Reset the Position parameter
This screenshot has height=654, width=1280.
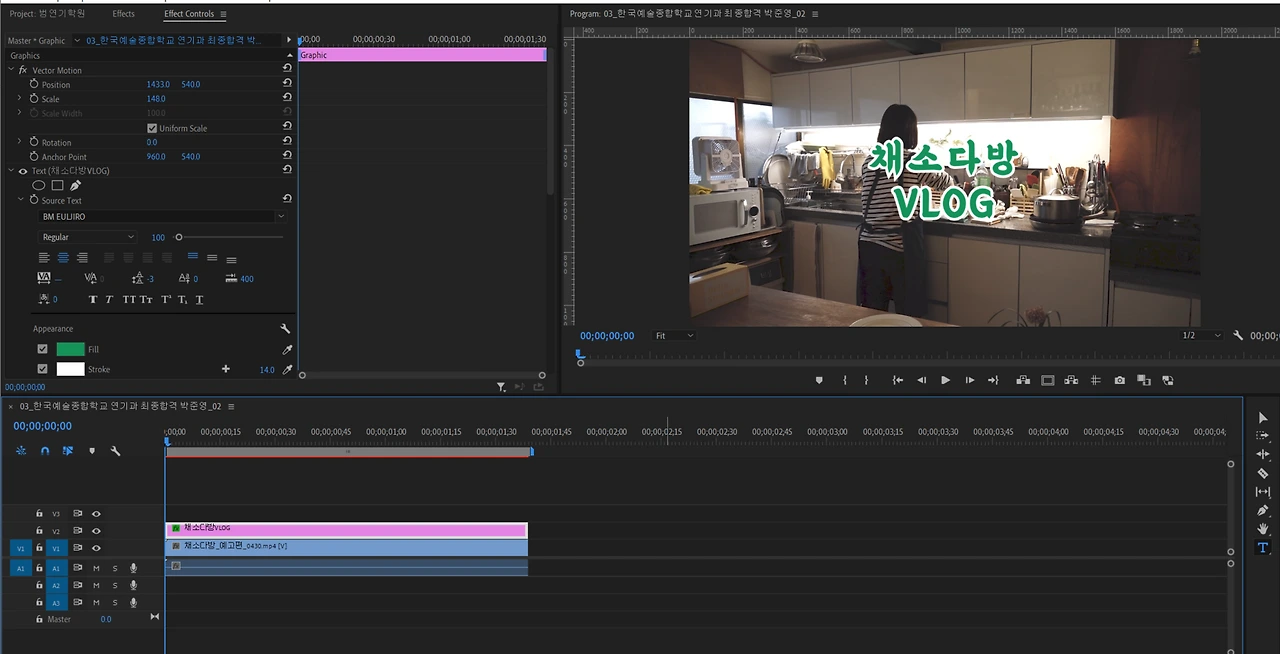coord(287,84)
